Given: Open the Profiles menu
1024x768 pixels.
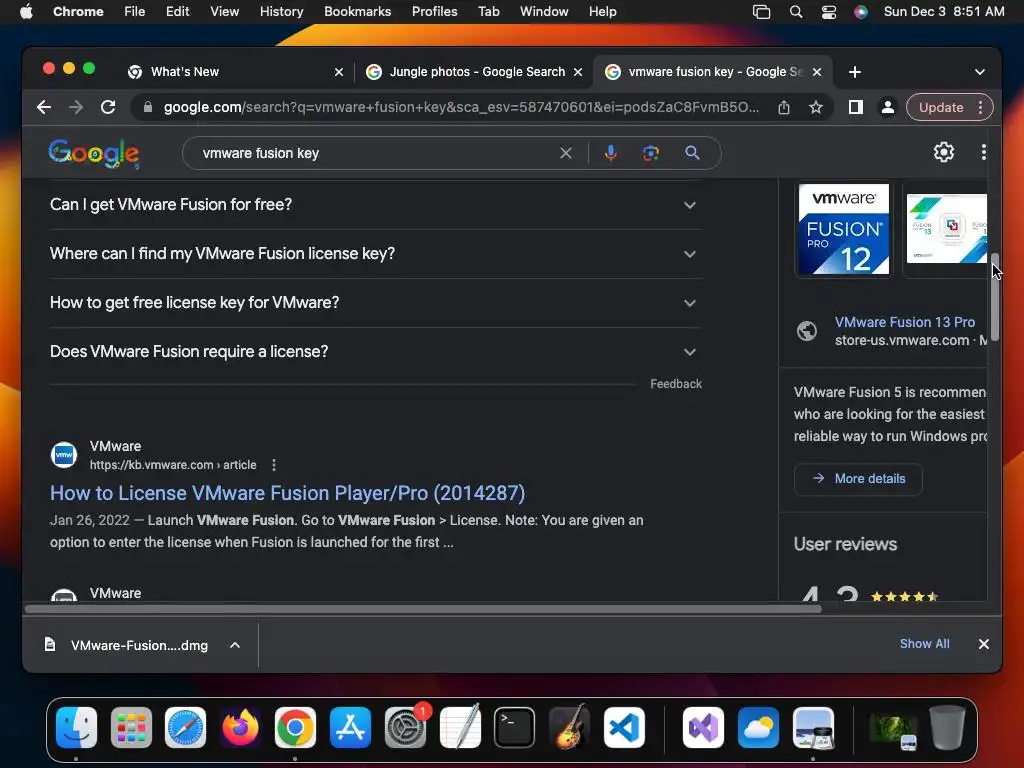Looking at the screenshot, I should pyautogui.click(x=434, y=12).
